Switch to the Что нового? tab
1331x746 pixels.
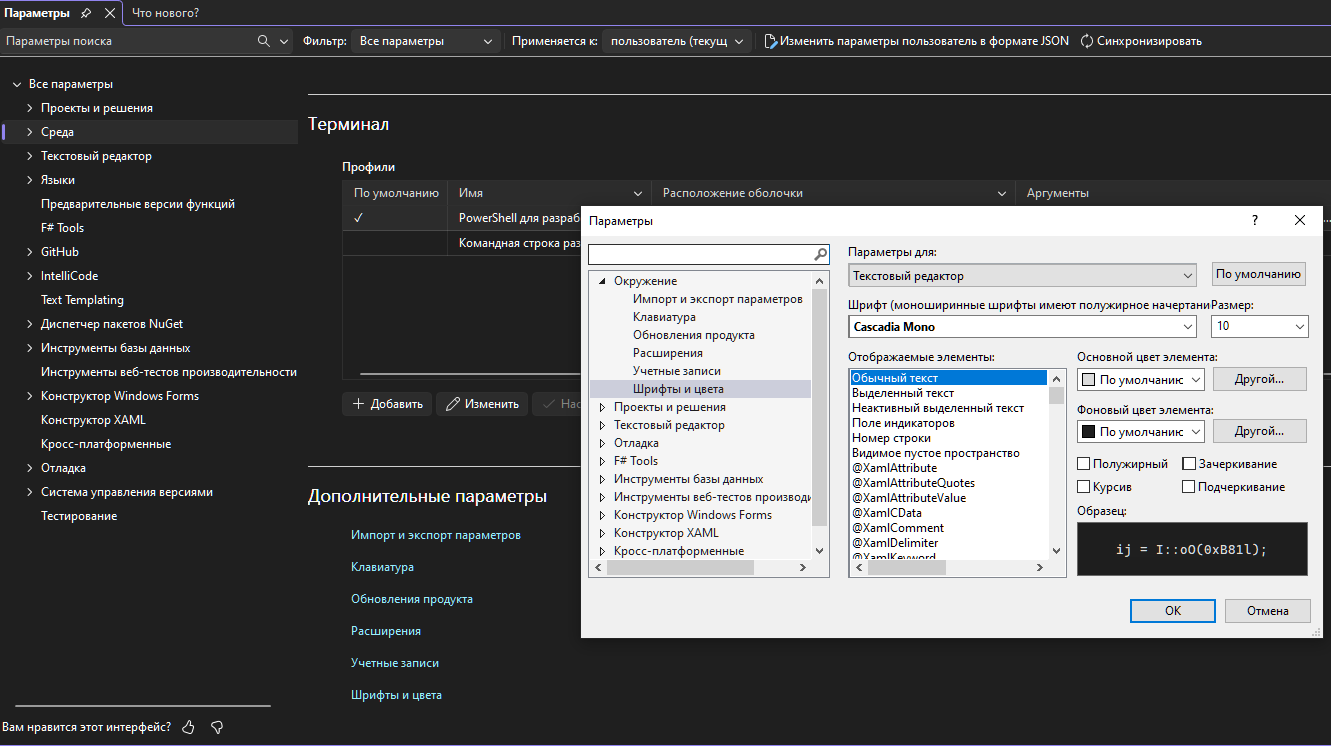coord(165,13)
